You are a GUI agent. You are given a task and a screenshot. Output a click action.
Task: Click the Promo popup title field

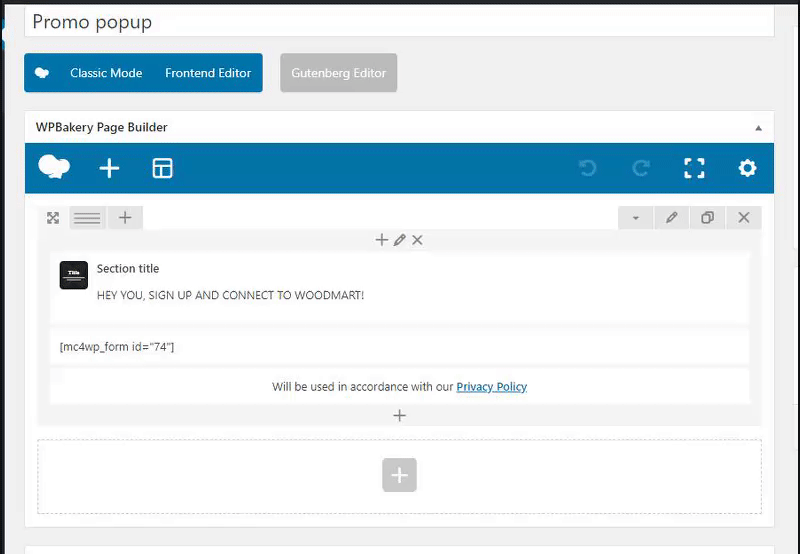pos(399,22)
